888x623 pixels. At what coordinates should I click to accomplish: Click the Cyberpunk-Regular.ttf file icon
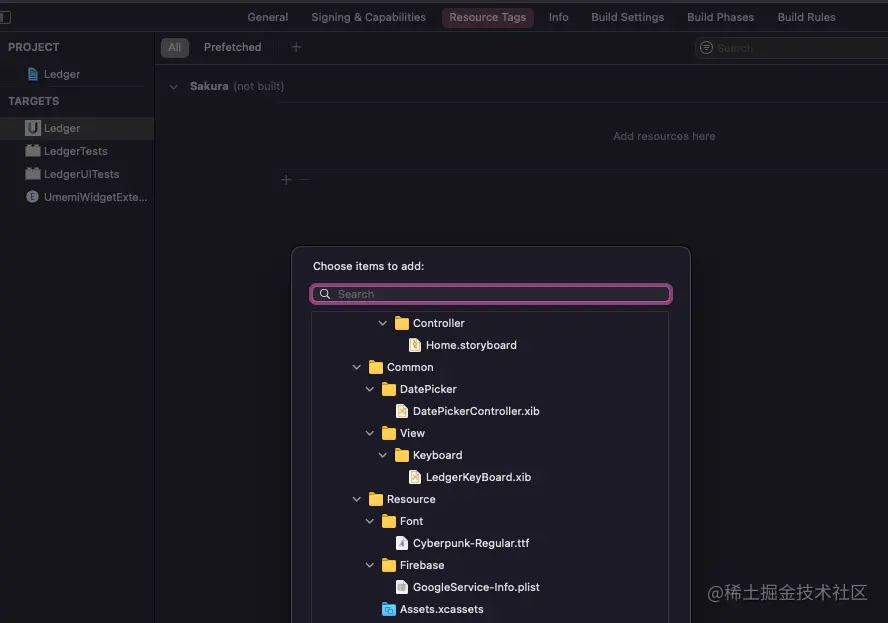(402, 543)
